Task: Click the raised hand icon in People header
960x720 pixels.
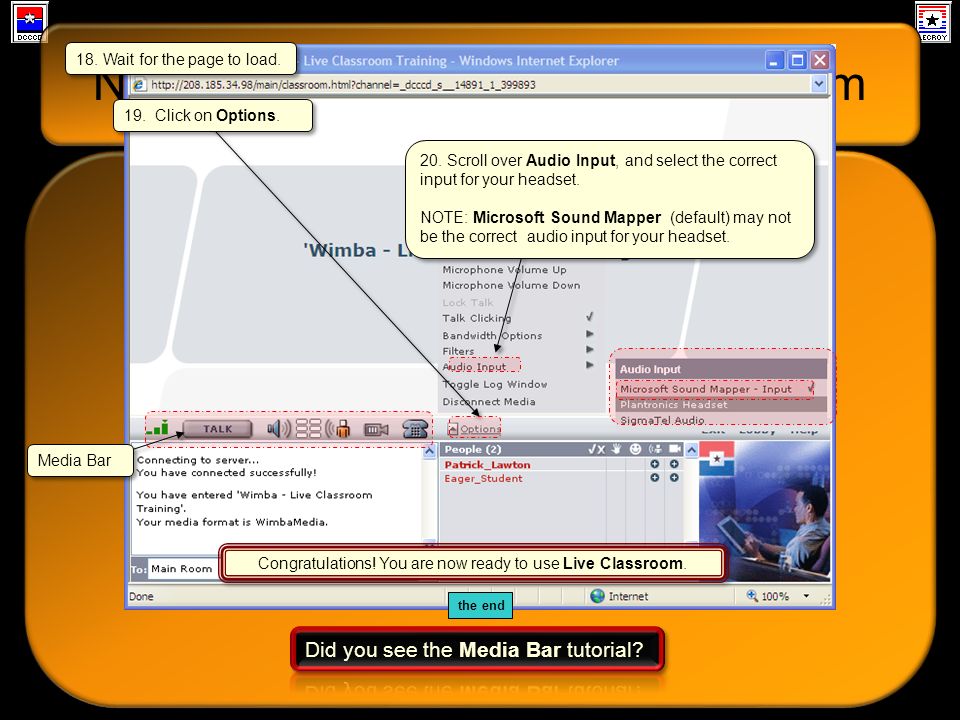Action: [617, 449]
